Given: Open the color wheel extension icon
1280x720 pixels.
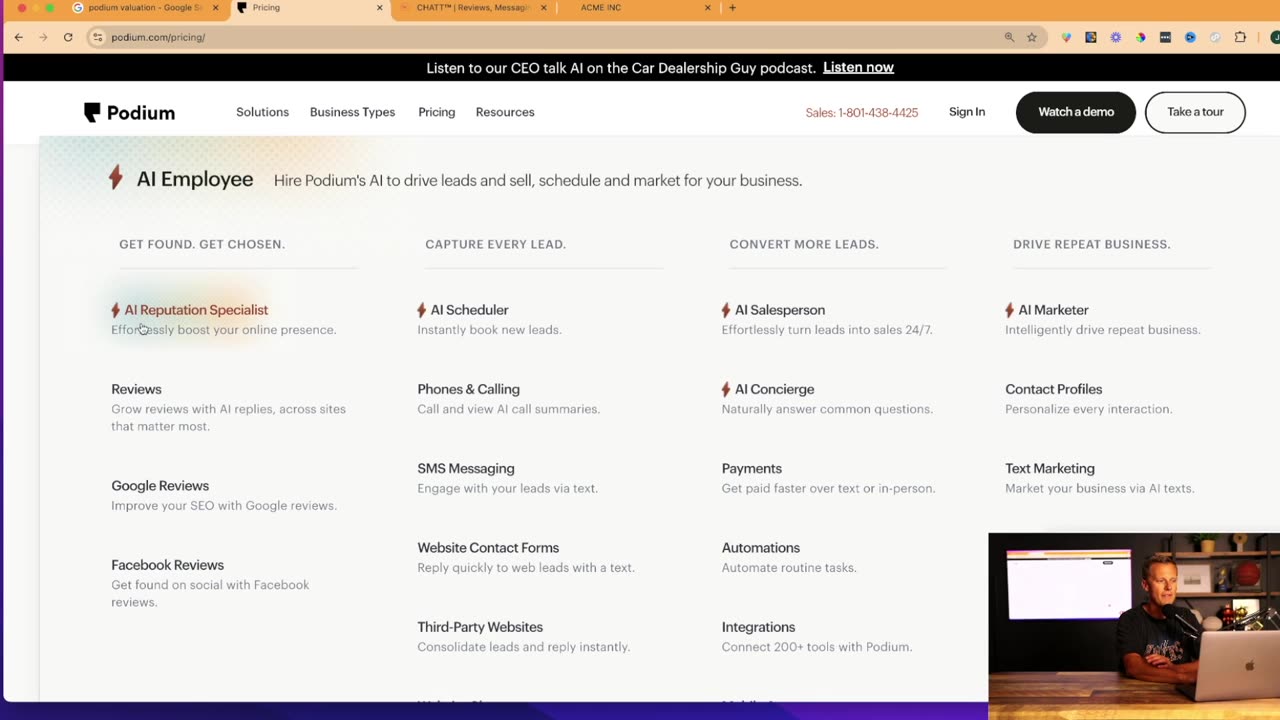Looking at the screenshot, I should click(1141, 37).
